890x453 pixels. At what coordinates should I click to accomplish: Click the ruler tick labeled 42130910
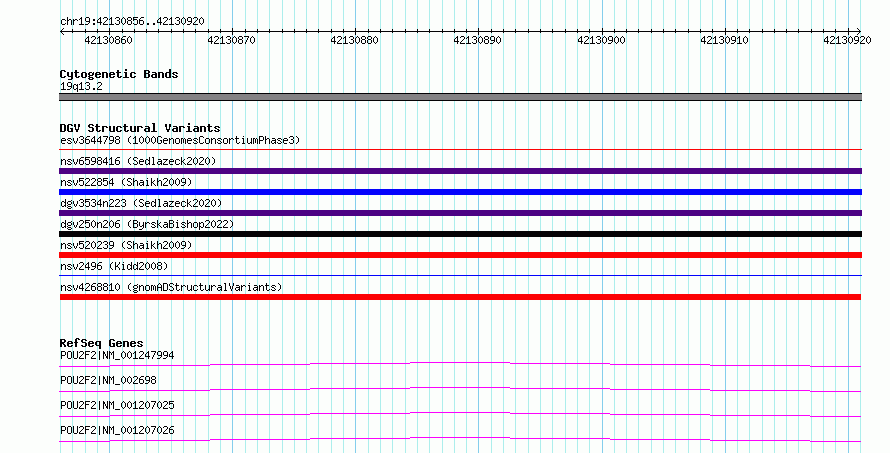tap(724, 40)
